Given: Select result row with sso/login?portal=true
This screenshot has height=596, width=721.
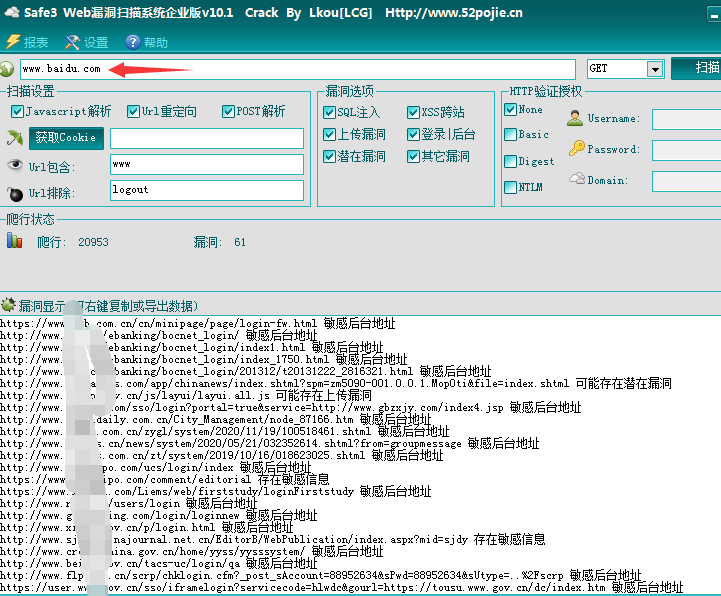Looking at the screenshot, I should pos(291,407).
